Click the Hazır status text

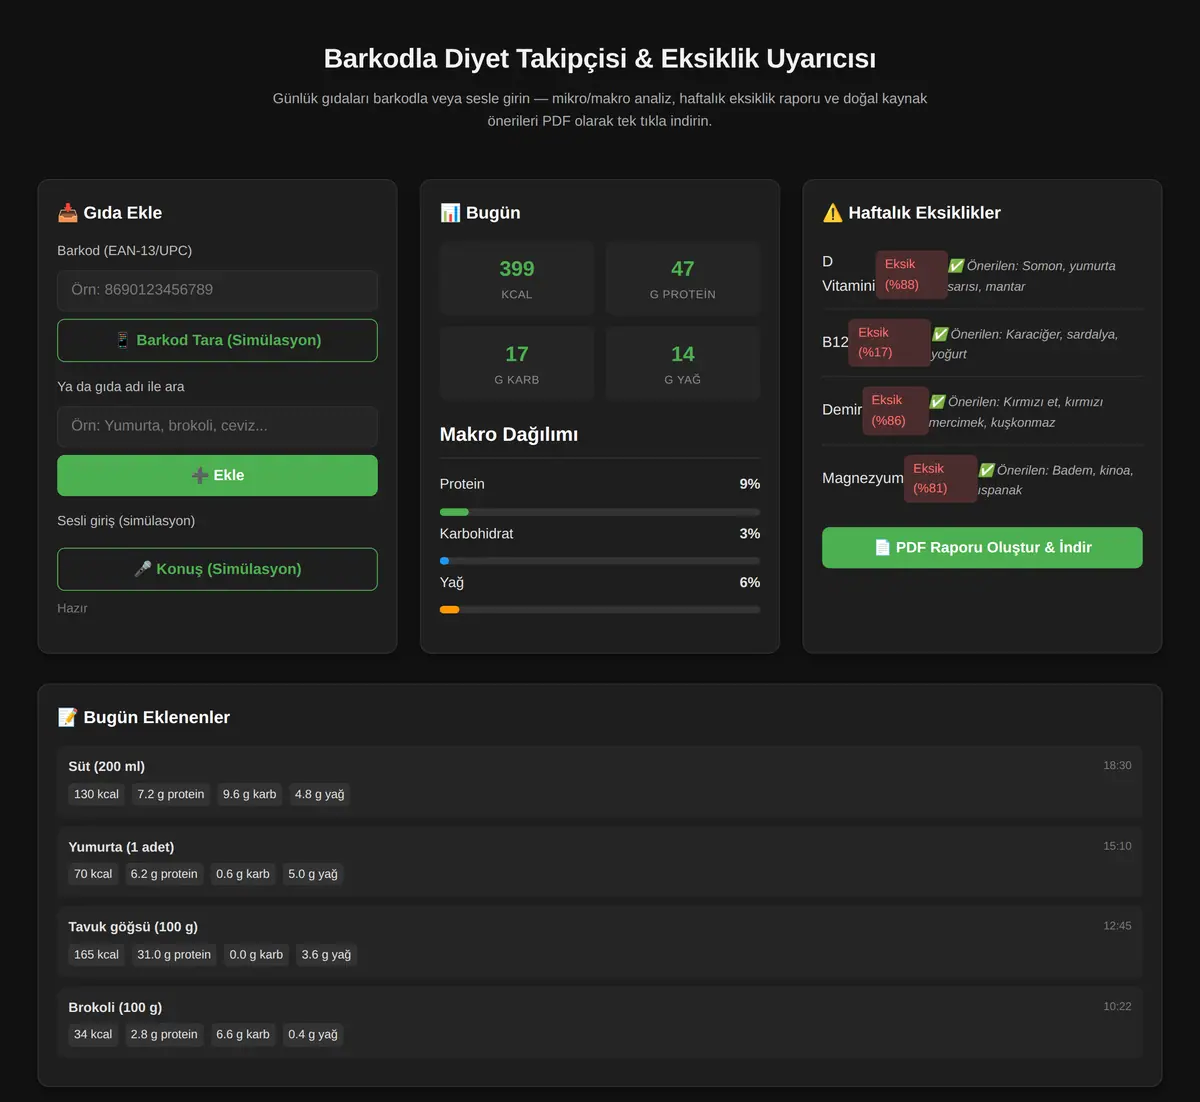[72, 608]
